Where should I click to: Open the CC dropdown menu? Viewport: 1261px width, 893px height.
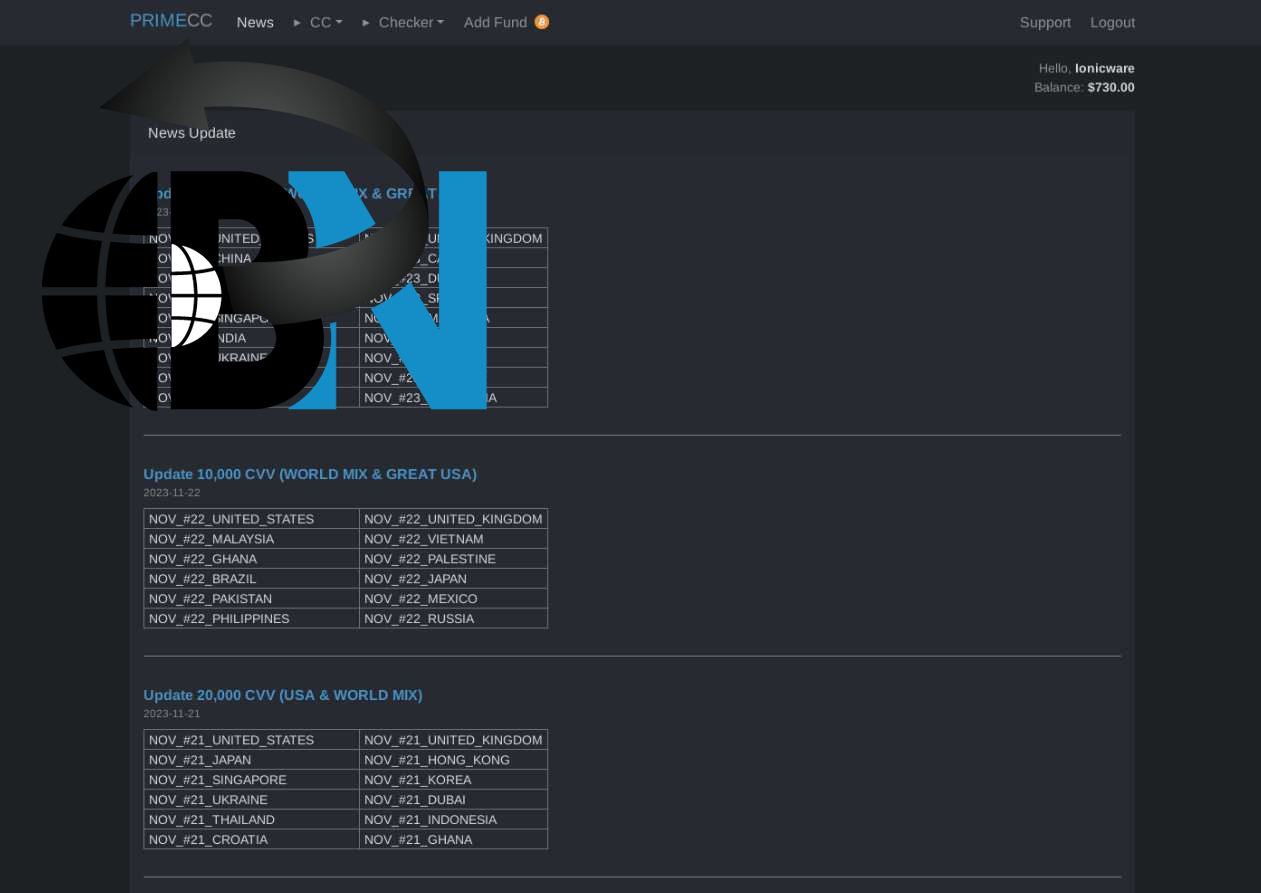coord(325,22)
